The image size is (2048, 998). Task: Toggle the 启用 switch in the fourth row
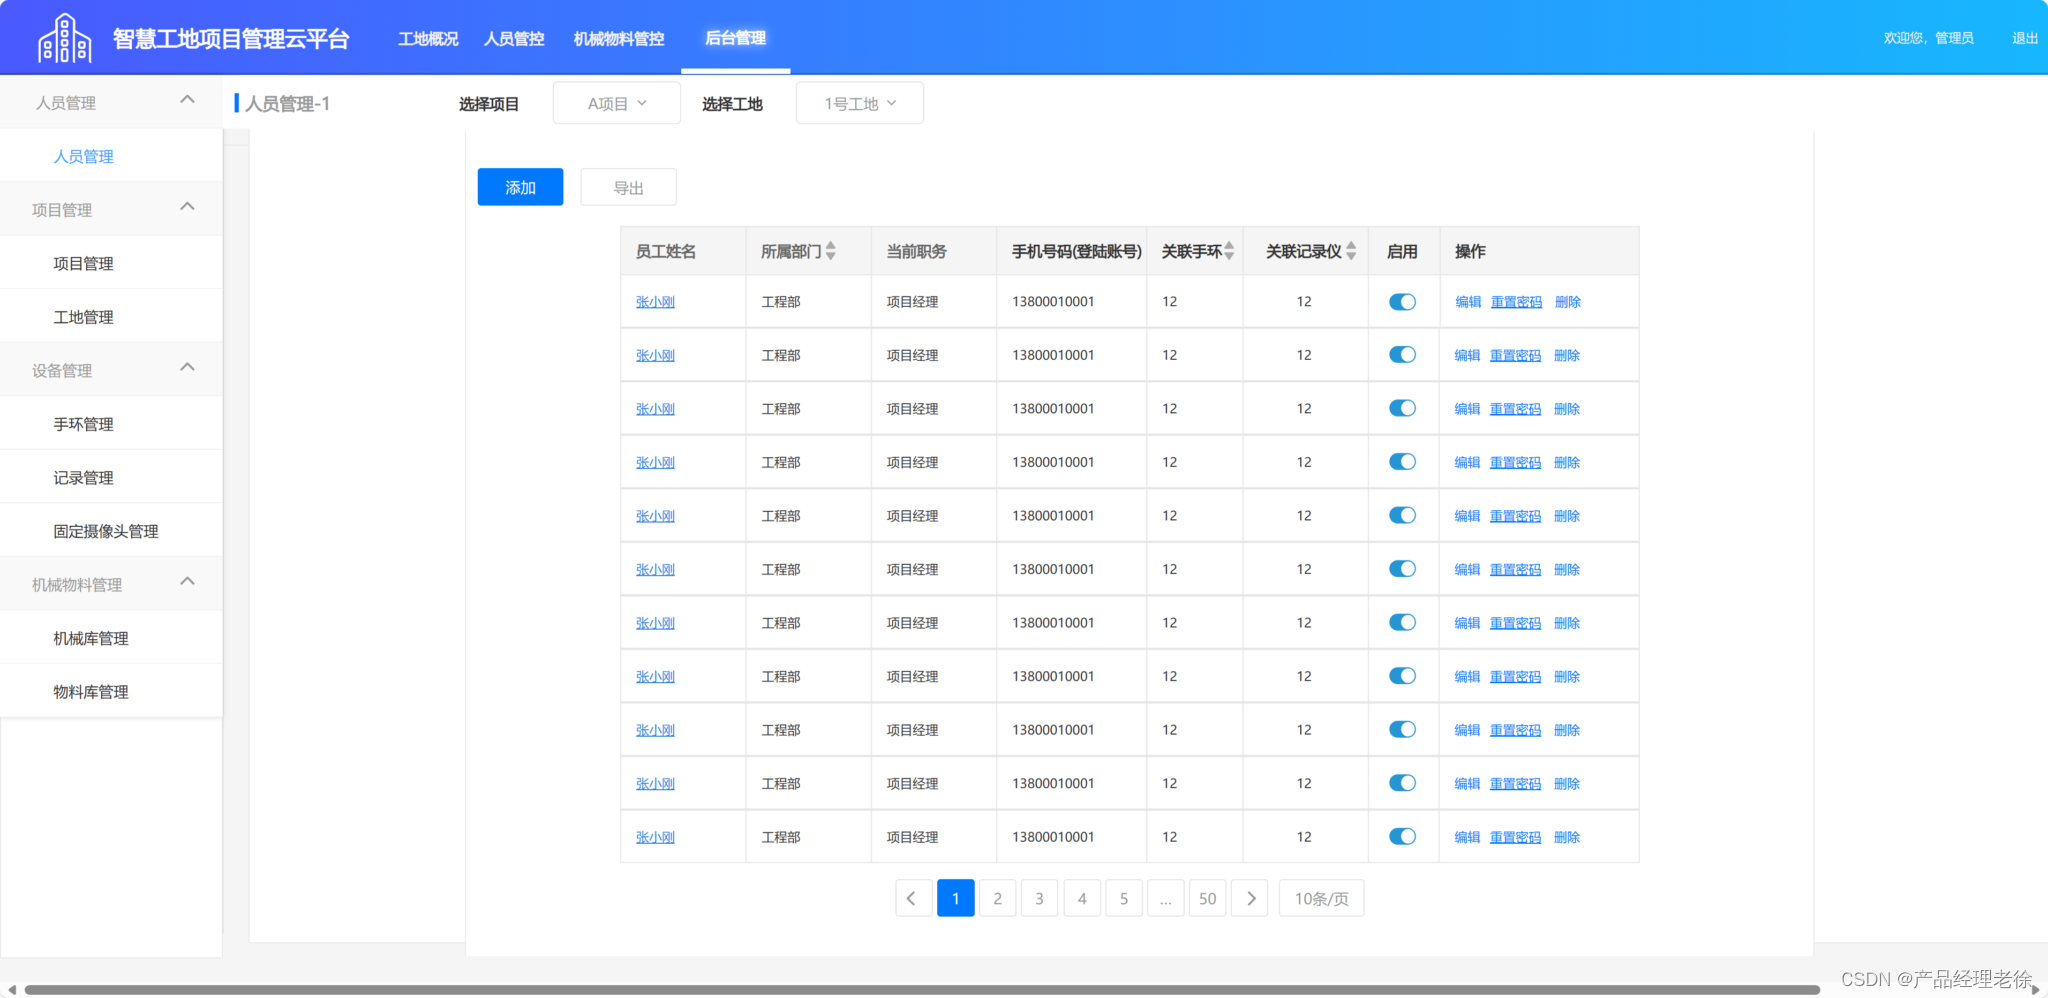tap(1402, 462)
